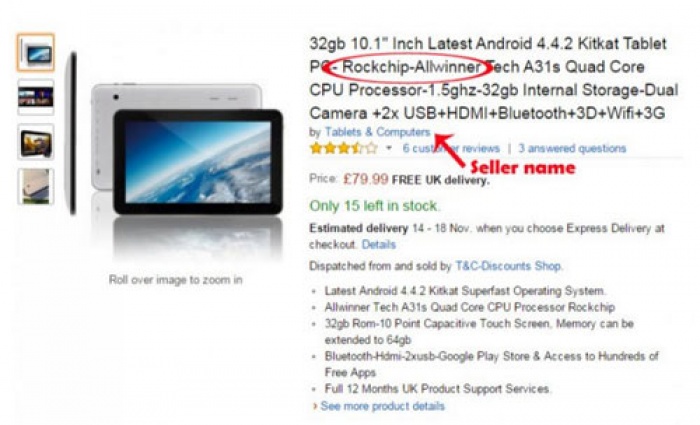
Task: Open the T&C-Discounts Shop seller link
Action: [x=508, y=266]
